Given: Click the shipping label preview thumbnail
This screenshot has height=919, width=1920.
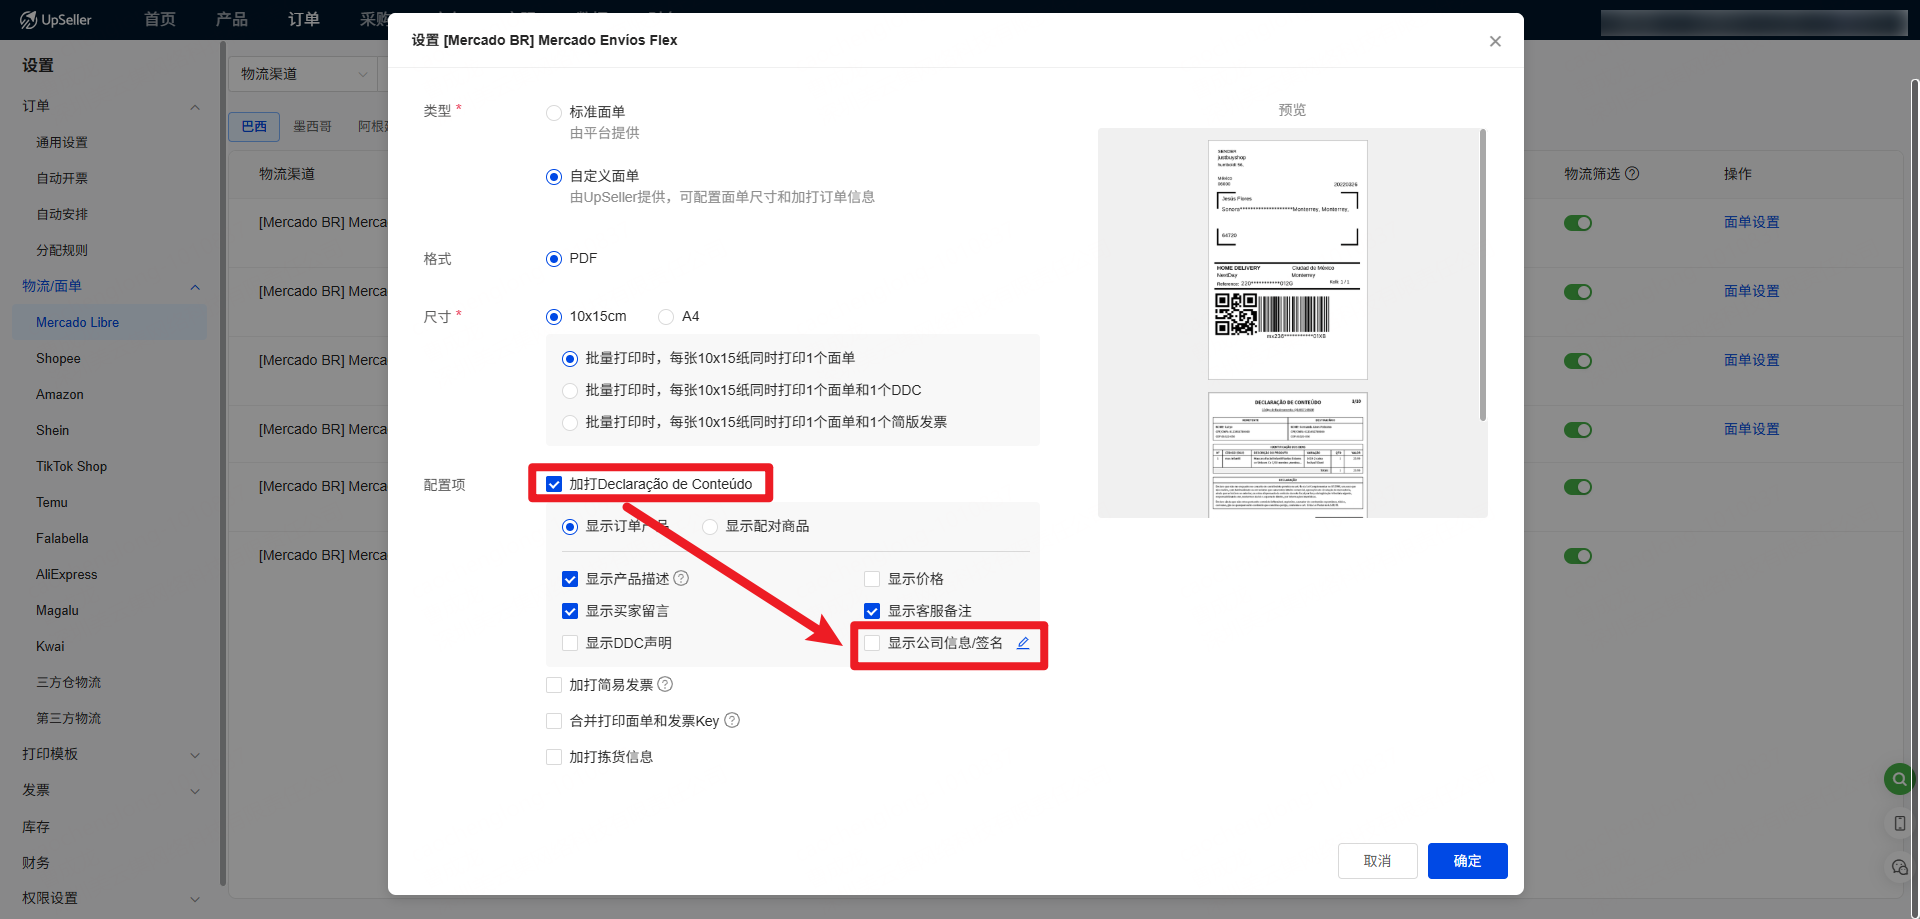Looking at the screenshot, I should [1287, 260].
